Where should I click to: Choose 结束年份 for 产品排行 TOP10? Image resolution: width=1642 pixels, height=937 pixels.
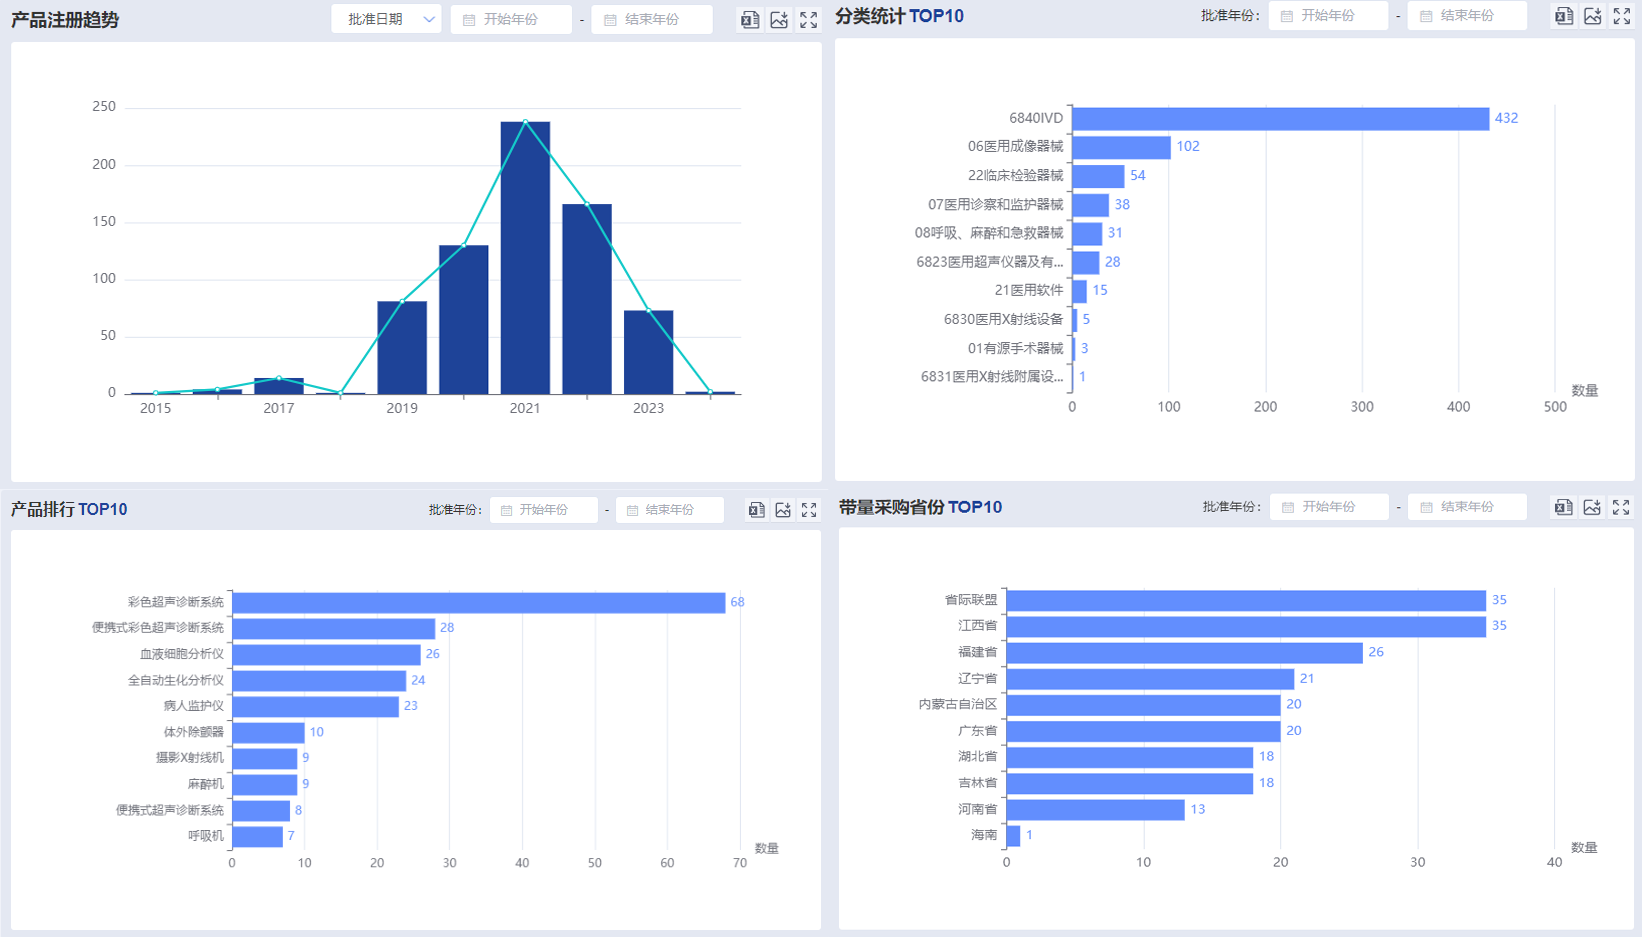[670, 510]
